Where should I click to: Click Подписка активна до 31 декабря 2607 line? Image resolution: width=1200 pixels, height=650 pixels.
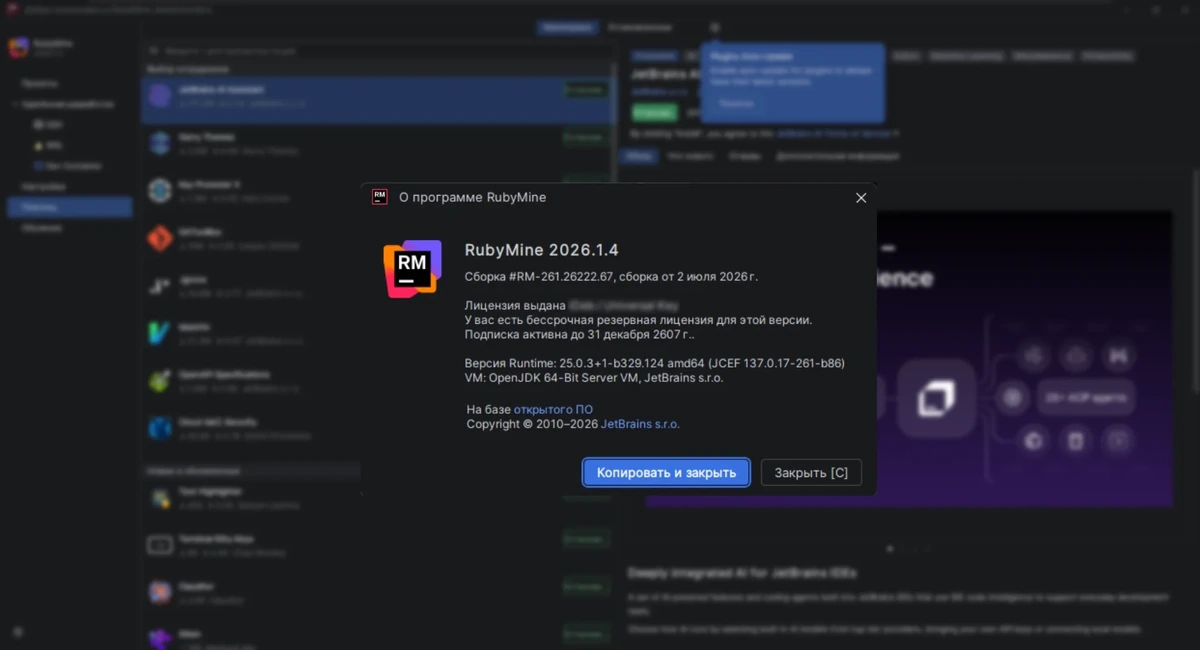(579, 335)
